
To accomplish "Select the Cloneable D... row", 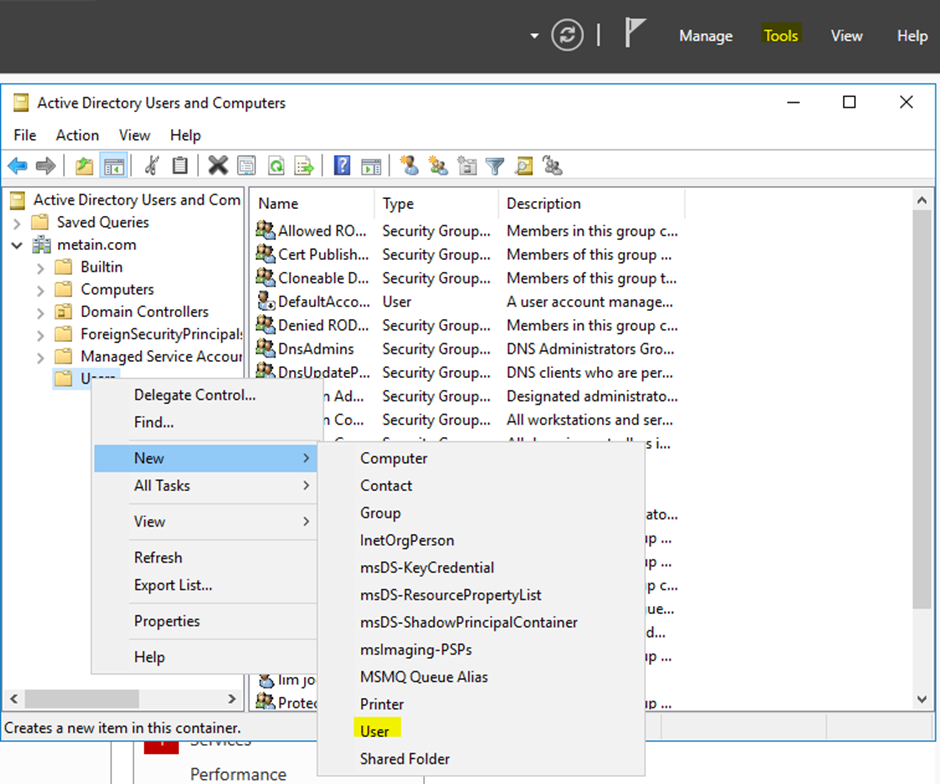I will 468,278.
